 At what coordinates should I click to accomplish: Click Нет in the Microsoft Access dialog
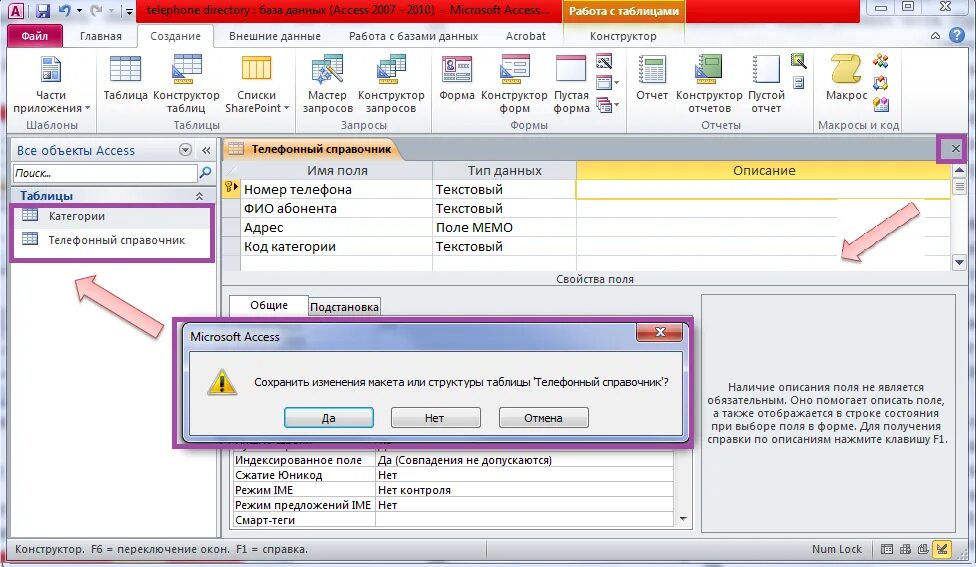point(435,418)
